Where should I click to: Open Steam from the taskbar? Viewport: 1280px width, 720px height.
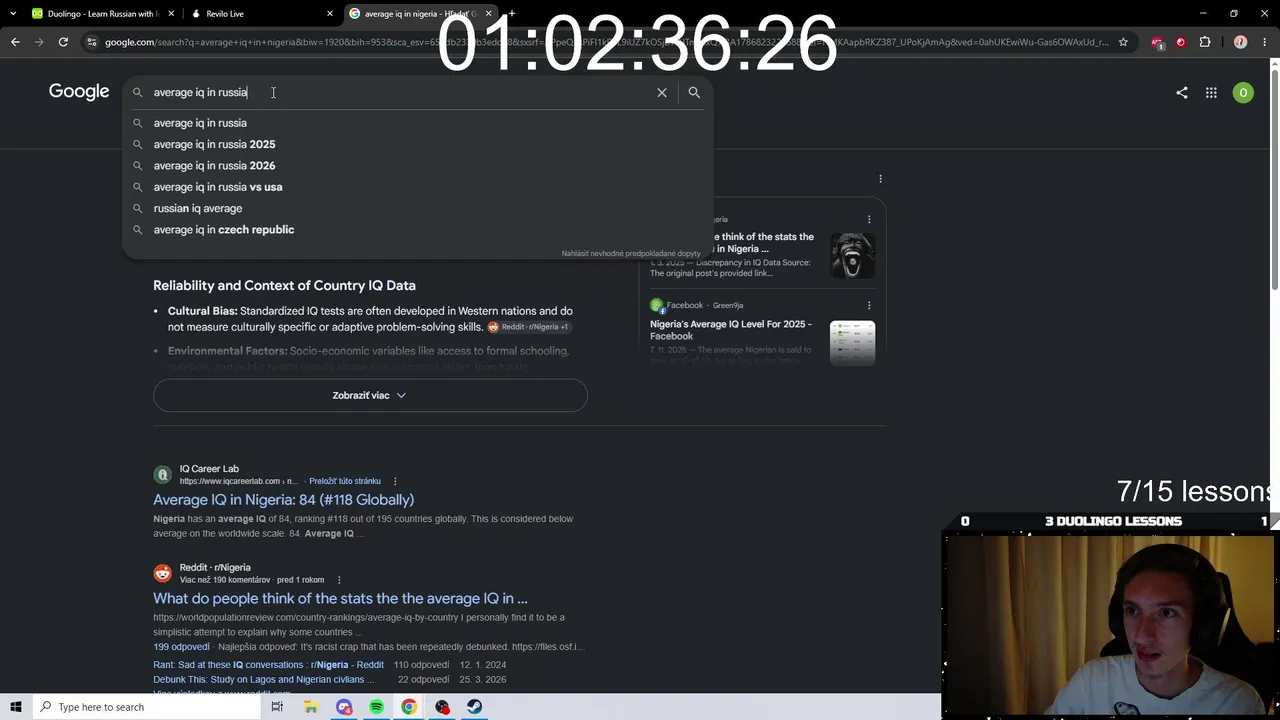[474, 707]
